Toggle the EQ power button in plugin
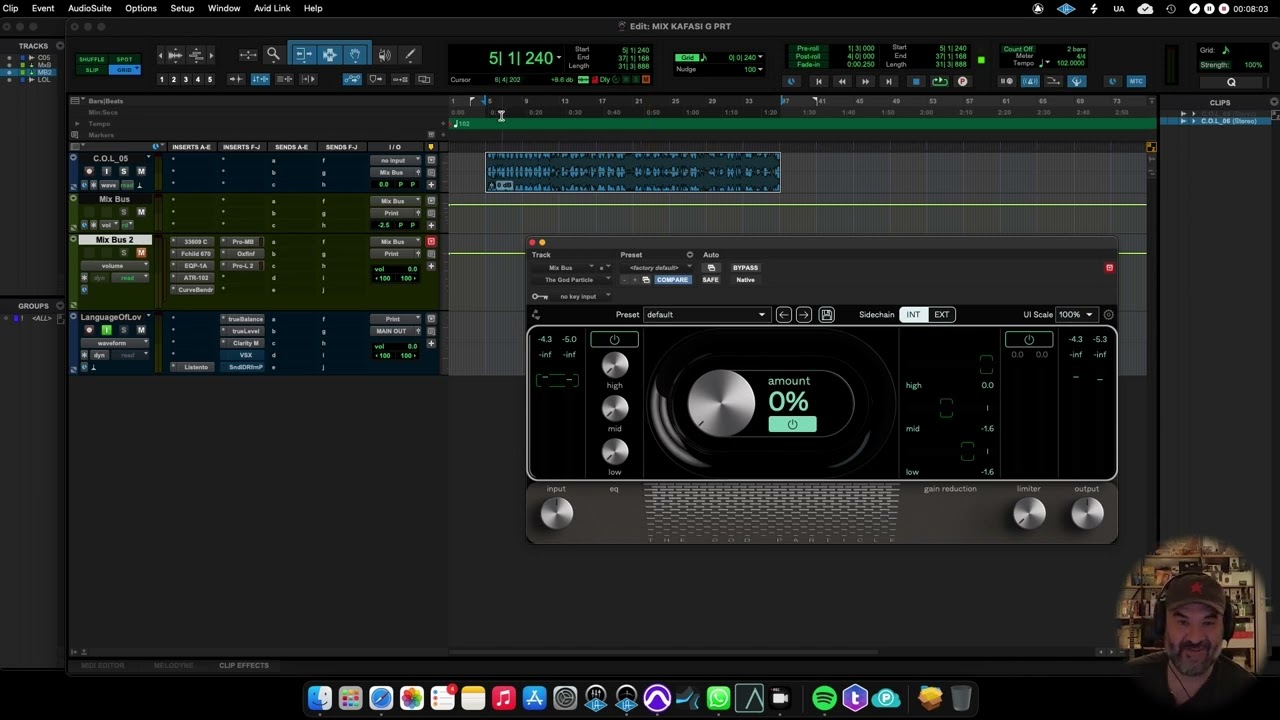Viewport: 1280px width, 720px height. 614,340
